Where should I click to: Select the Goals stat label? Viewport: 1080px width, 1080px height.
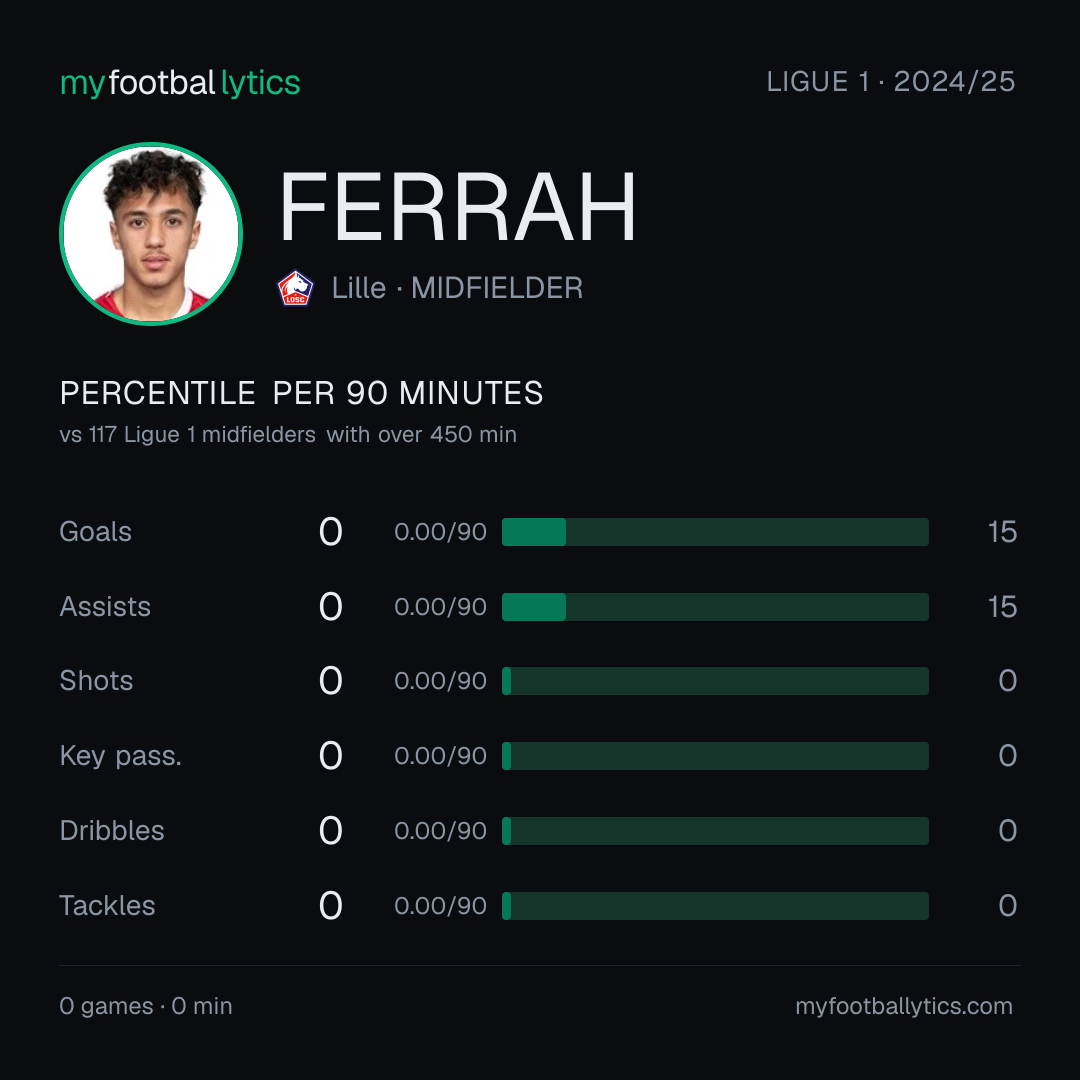pyautogui.click(x=96, y=532)
